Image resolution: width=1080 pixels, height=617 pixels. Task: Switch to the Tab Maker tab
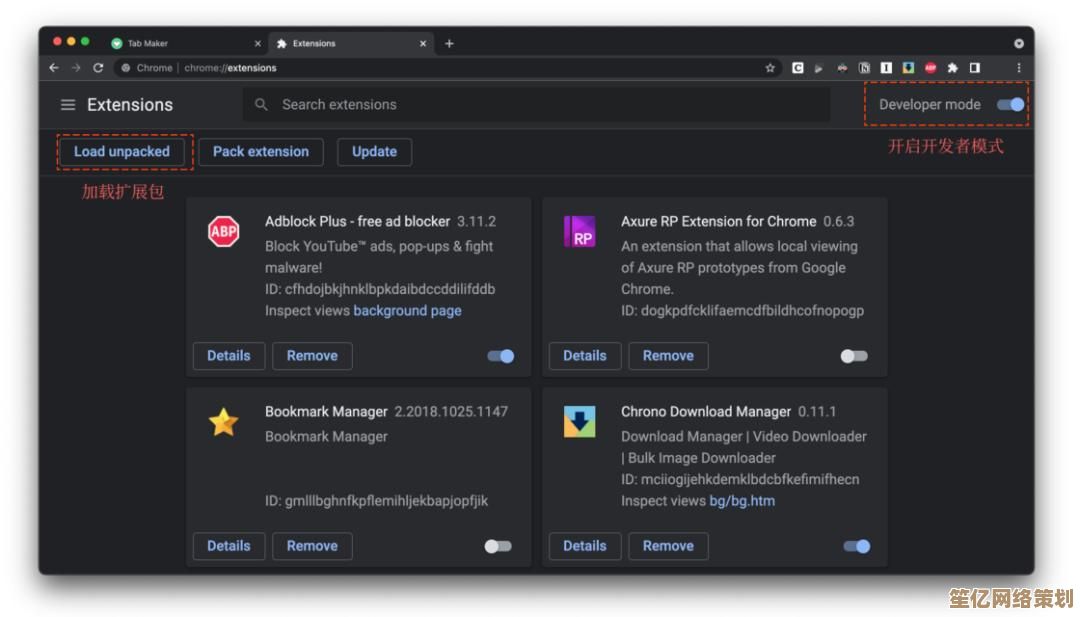pyautogui.click(x=185, y=43)
